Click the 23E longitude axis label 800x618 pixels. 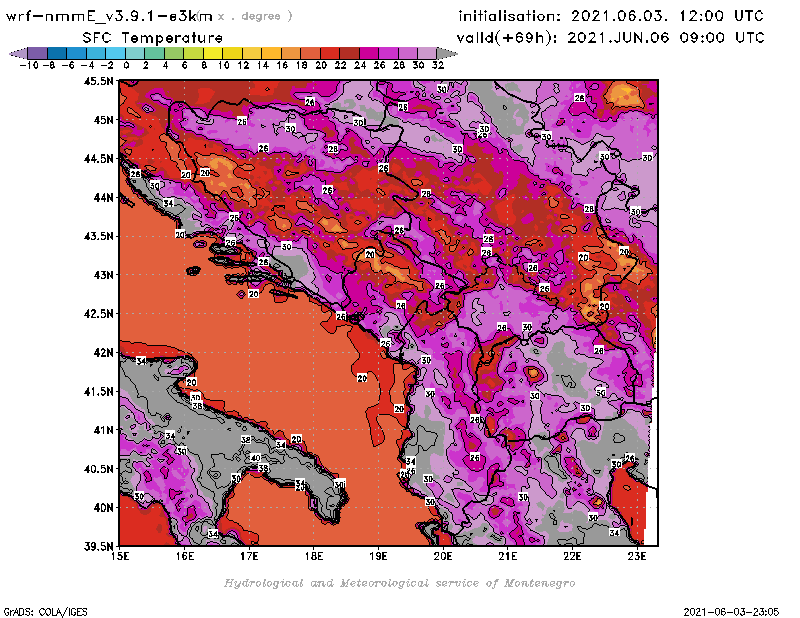pos(637,556)
